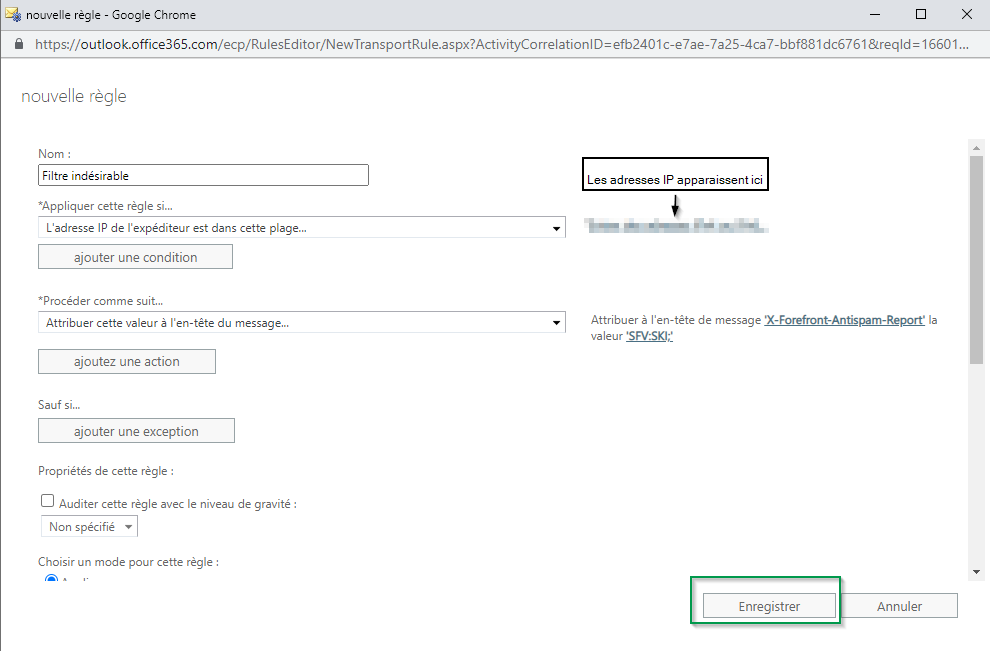Click the 'ajoutez une action' button

(x=127, y=361)
